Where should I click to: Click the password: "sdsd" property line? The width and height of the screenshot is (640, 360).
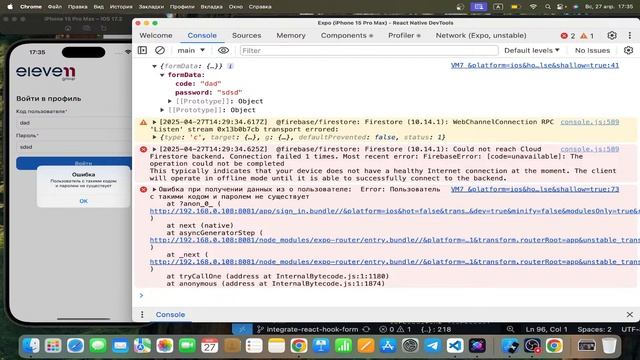coord(208,92)
